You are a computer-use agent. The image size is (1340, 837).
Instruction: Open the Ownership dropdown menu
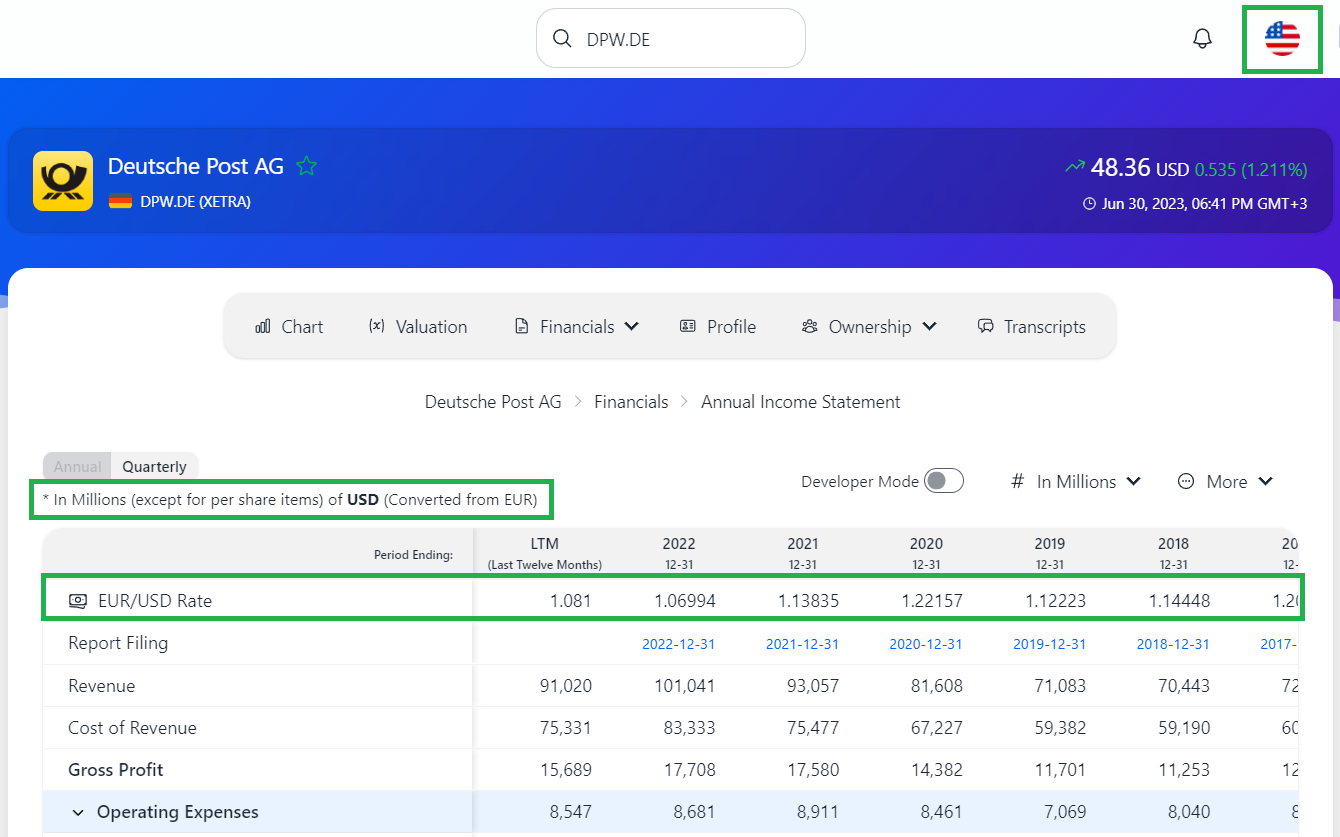coord(869,327)
